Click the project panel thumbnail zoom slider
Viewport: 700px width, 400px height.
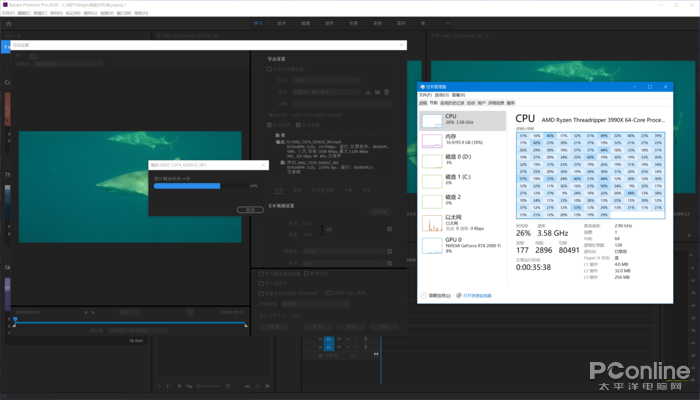pyautogui.click(x=208, y=386)
